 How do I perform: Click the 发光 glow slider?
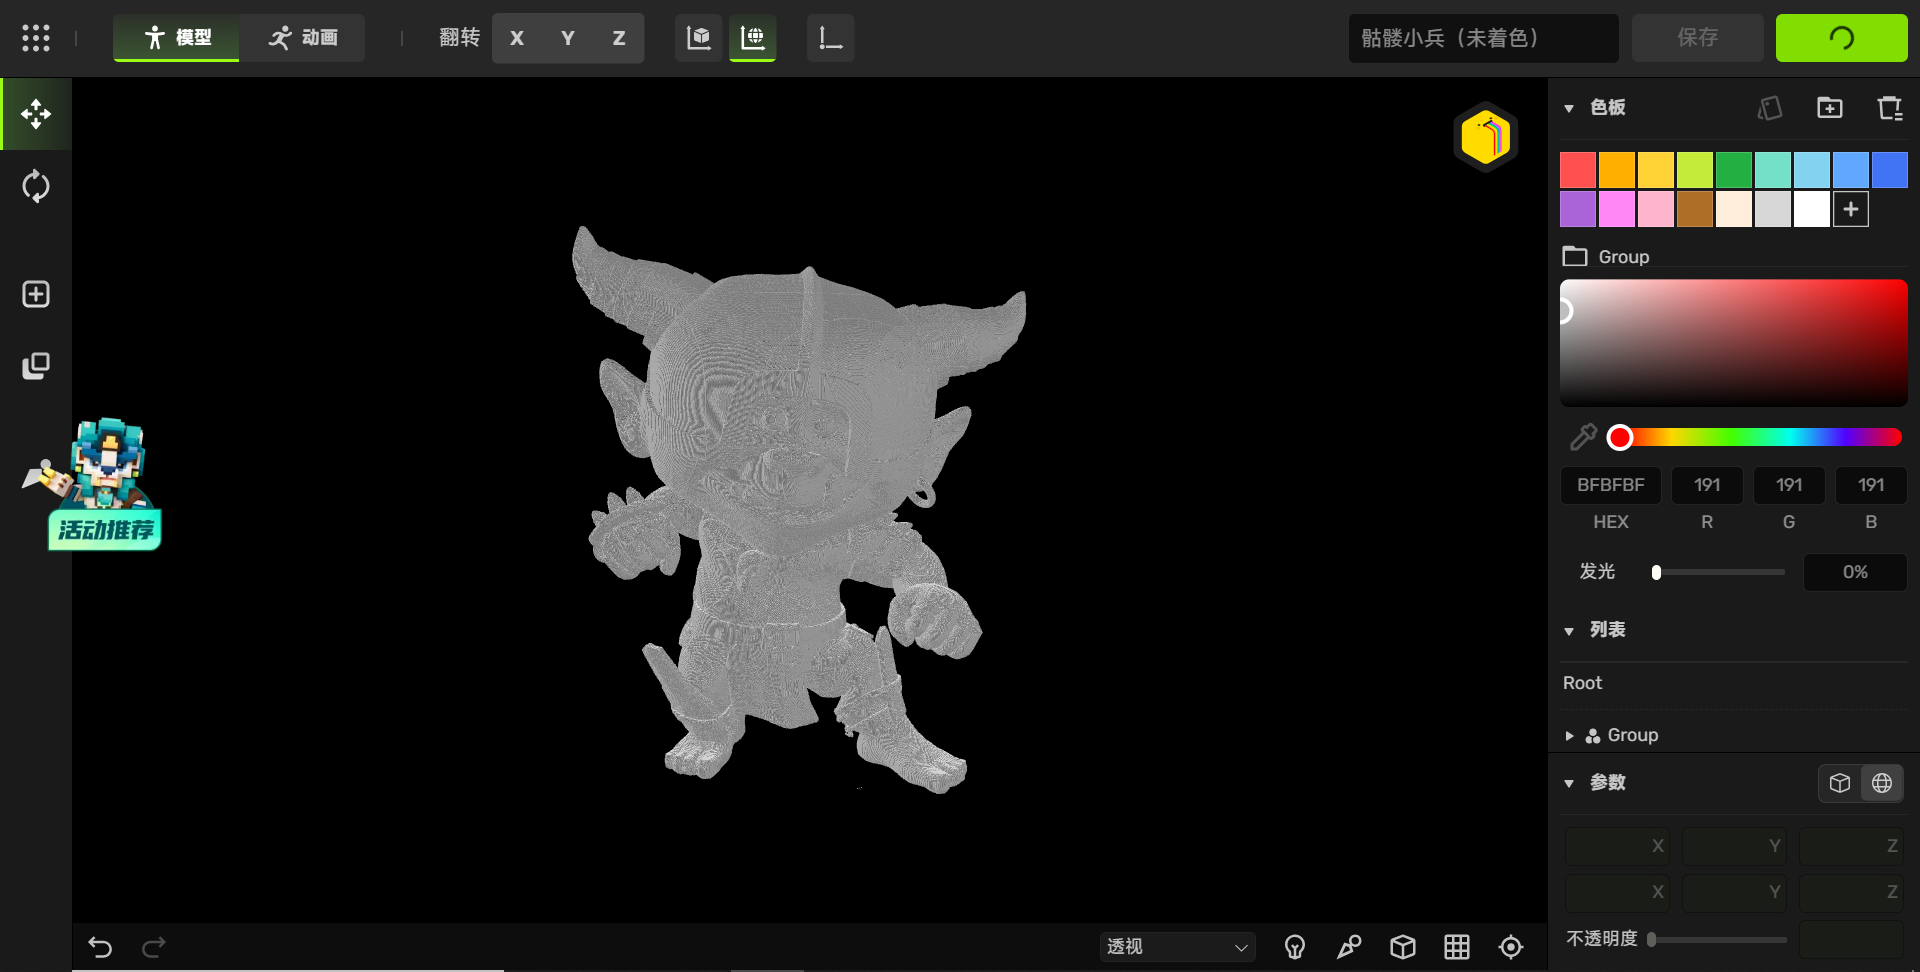[1719, 572]
